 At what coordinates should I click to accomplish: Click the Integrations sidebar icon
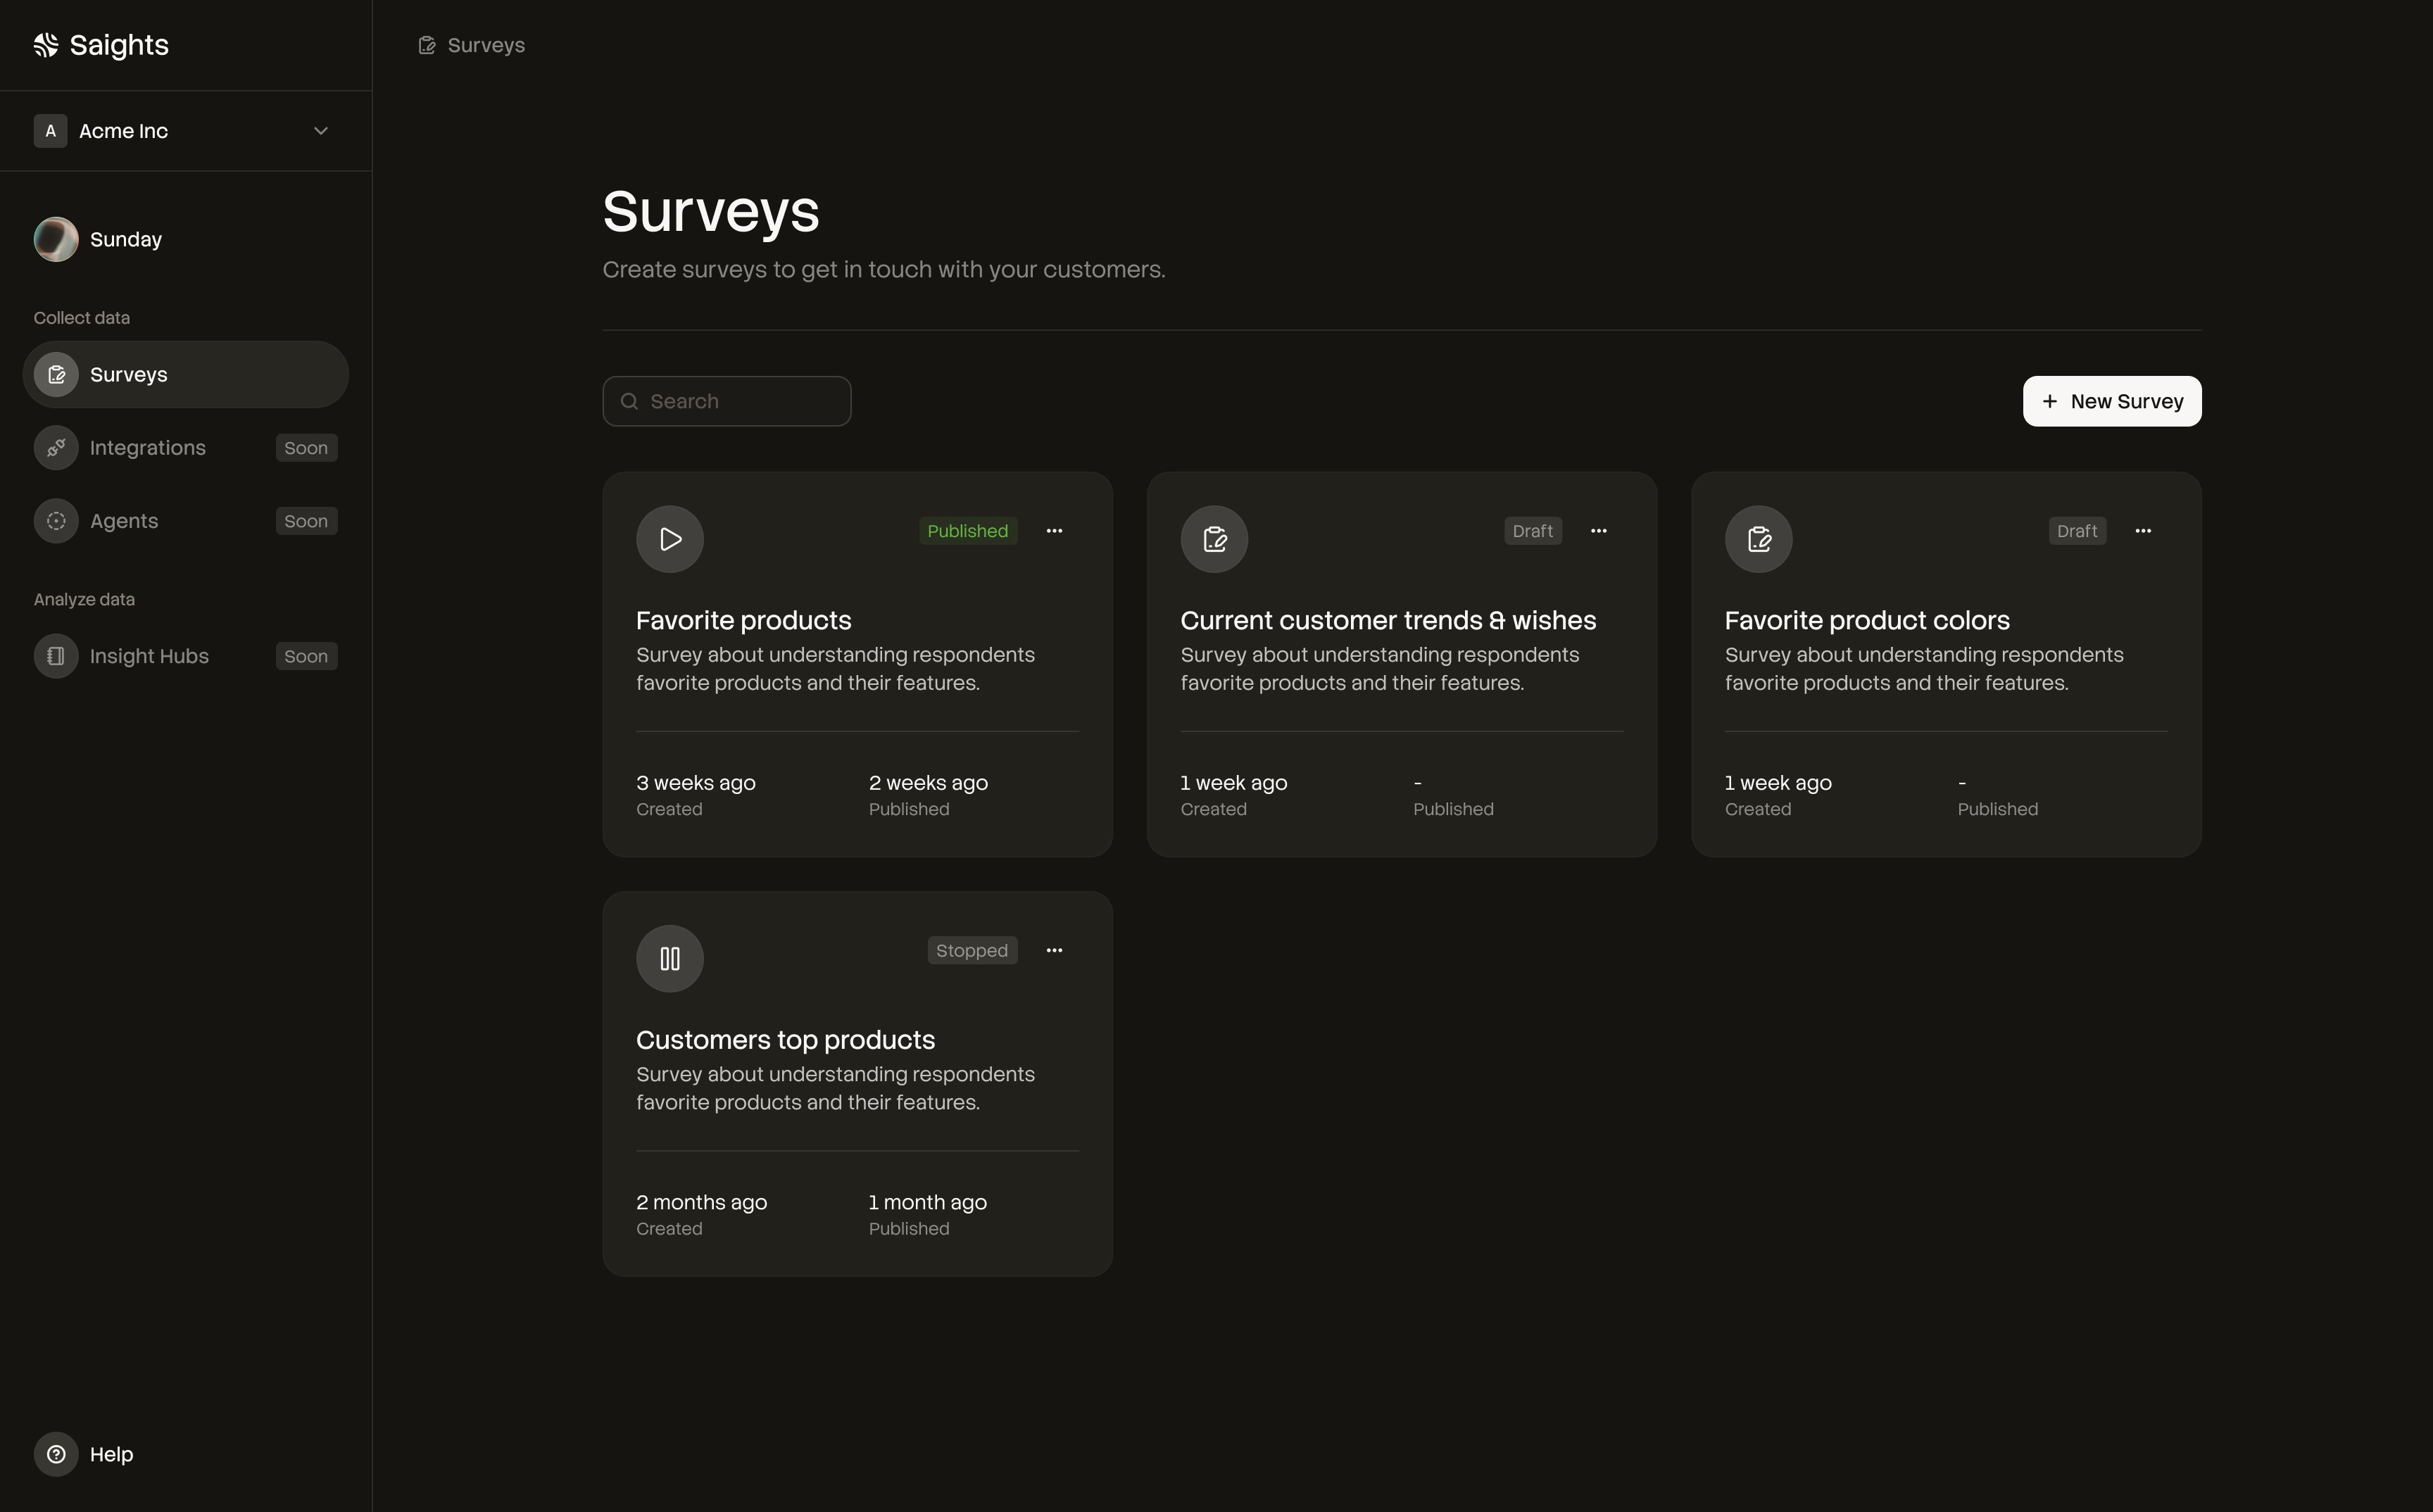tap(56, 448)
